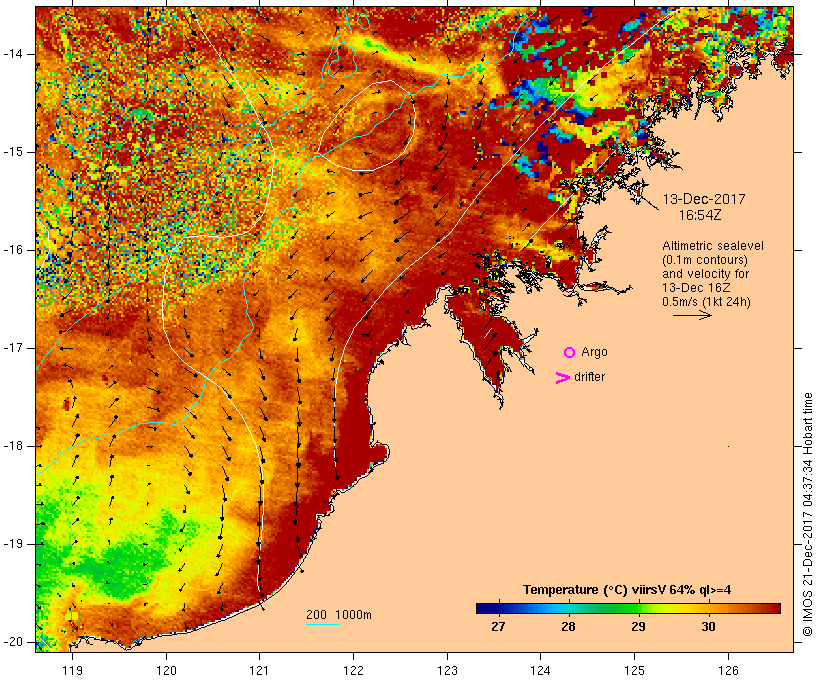Screen dimensions: 820x680
Task: Click the '13-Dec 16Z' text
Action: 696,288
